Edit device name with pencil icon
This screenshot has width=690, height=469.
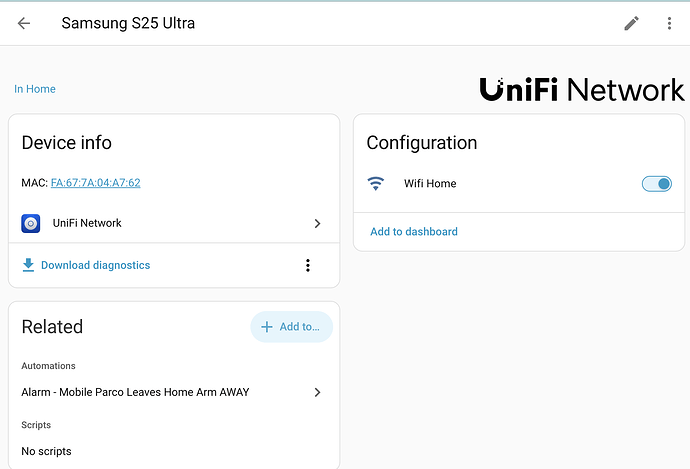point(631,23)
